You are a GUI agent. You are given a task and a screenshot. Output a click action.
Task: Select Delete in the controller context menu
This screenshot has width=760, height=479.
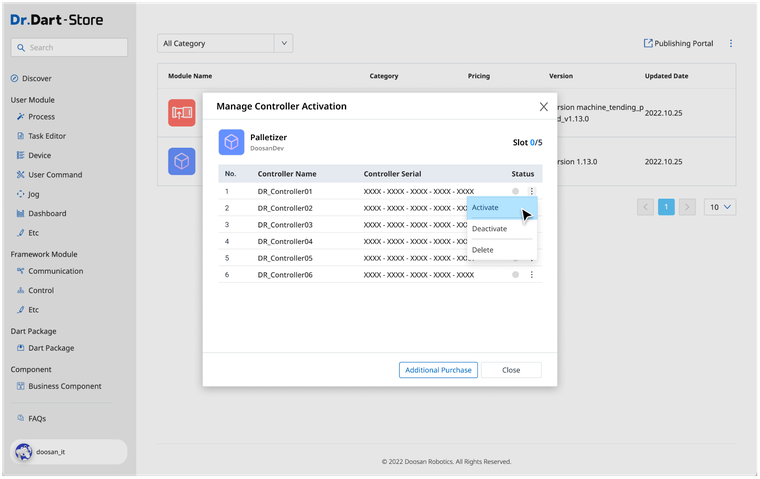(x=482, y=250)
